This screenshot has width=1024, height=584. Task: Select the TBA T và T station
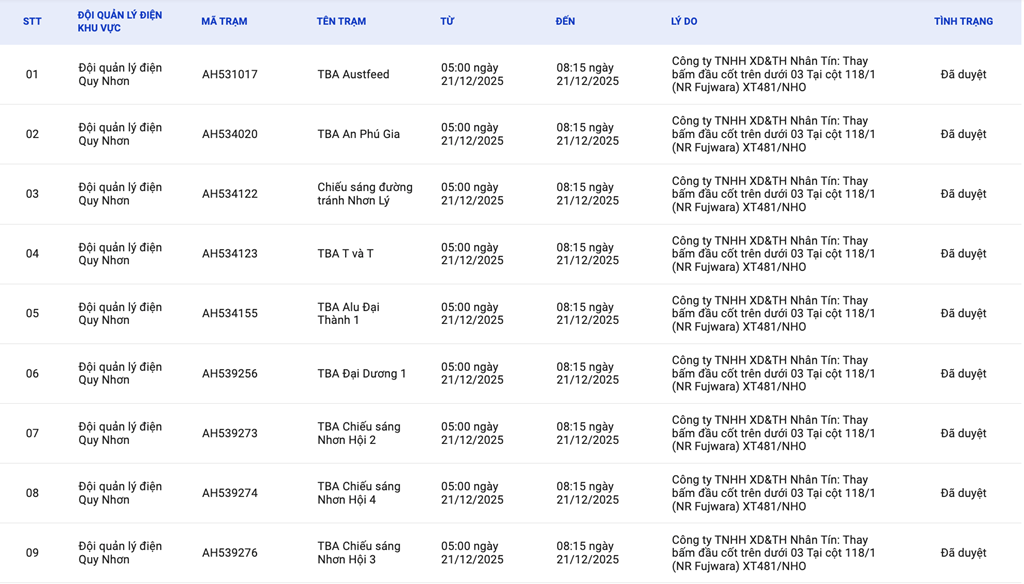tap(345, 254)
